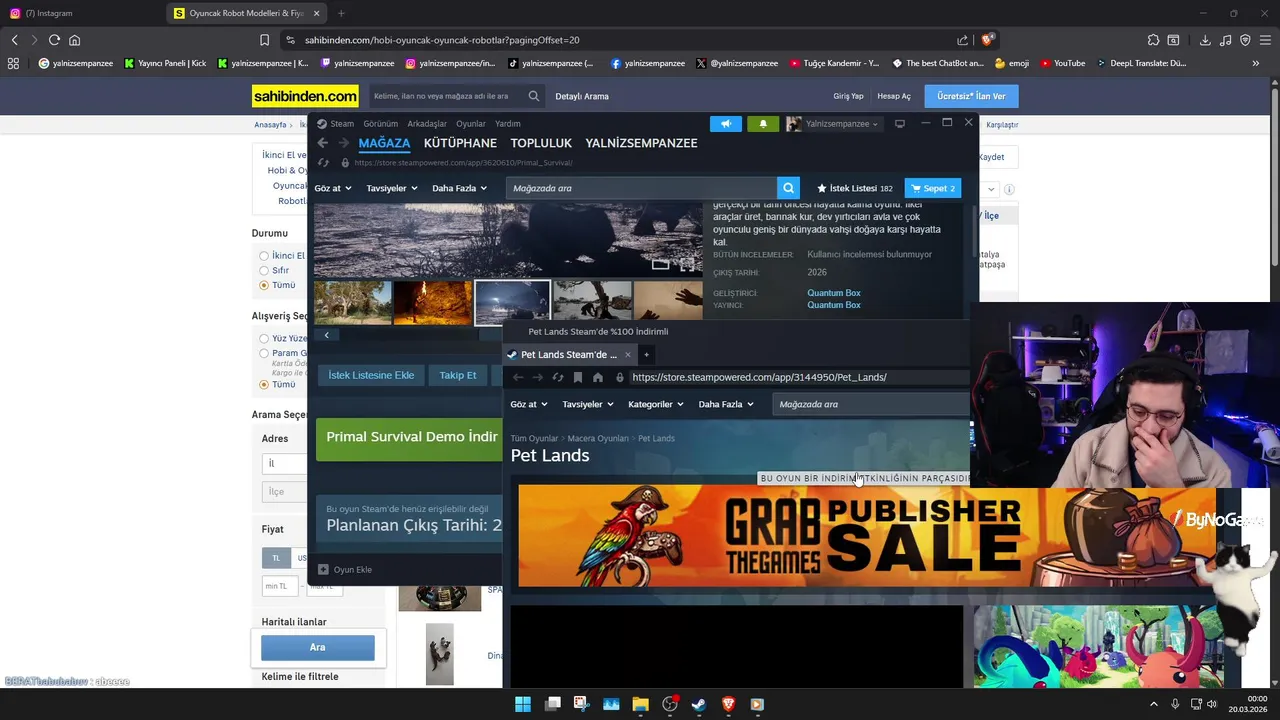
Task: Expand Kategoriler dropdown in Pet Lands window
Action: coord(655,404)
